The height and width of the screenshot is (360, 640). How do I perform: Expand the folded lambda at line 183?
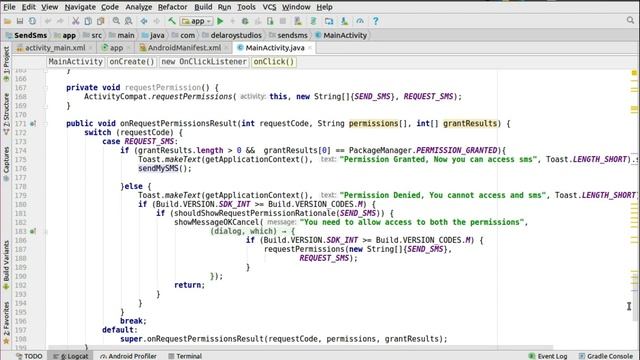tap(46, 231)
